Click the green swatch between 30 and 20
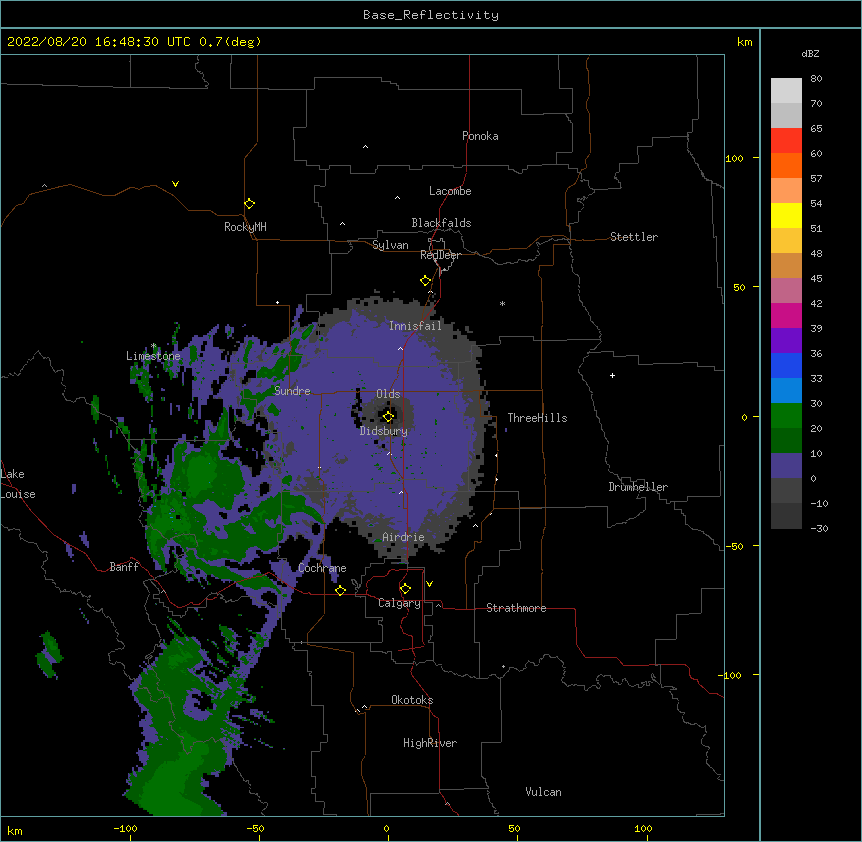 [786, 416]
